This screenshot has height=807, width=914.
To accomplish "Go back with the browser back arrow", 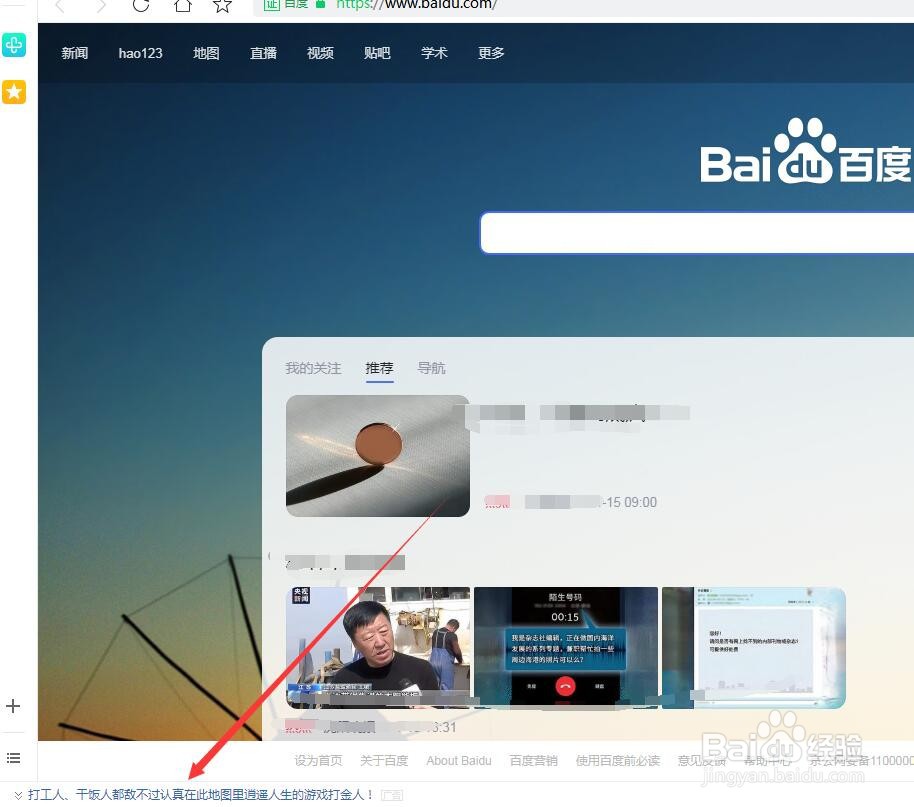I will pyautogui.click(x=60, y=5).
